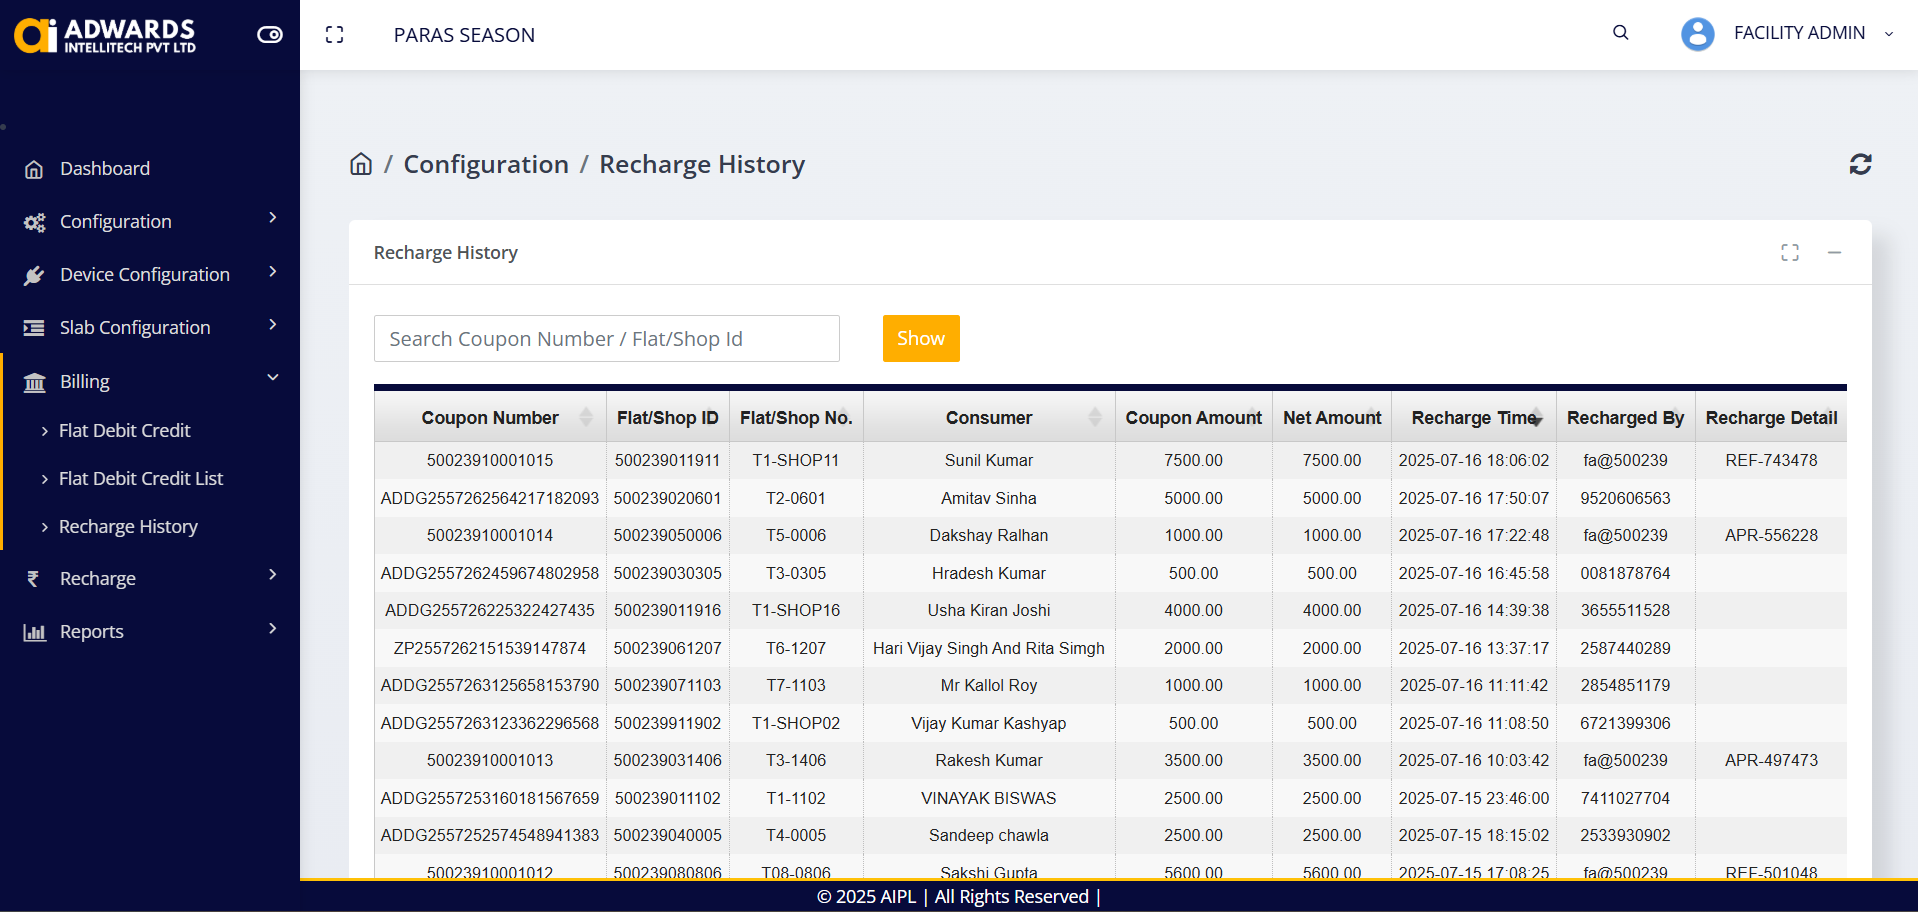Click the Facility Admin user avatar
Image resolution: width=1918 pixels, height=912 pixels.
tap(1697, 34)
